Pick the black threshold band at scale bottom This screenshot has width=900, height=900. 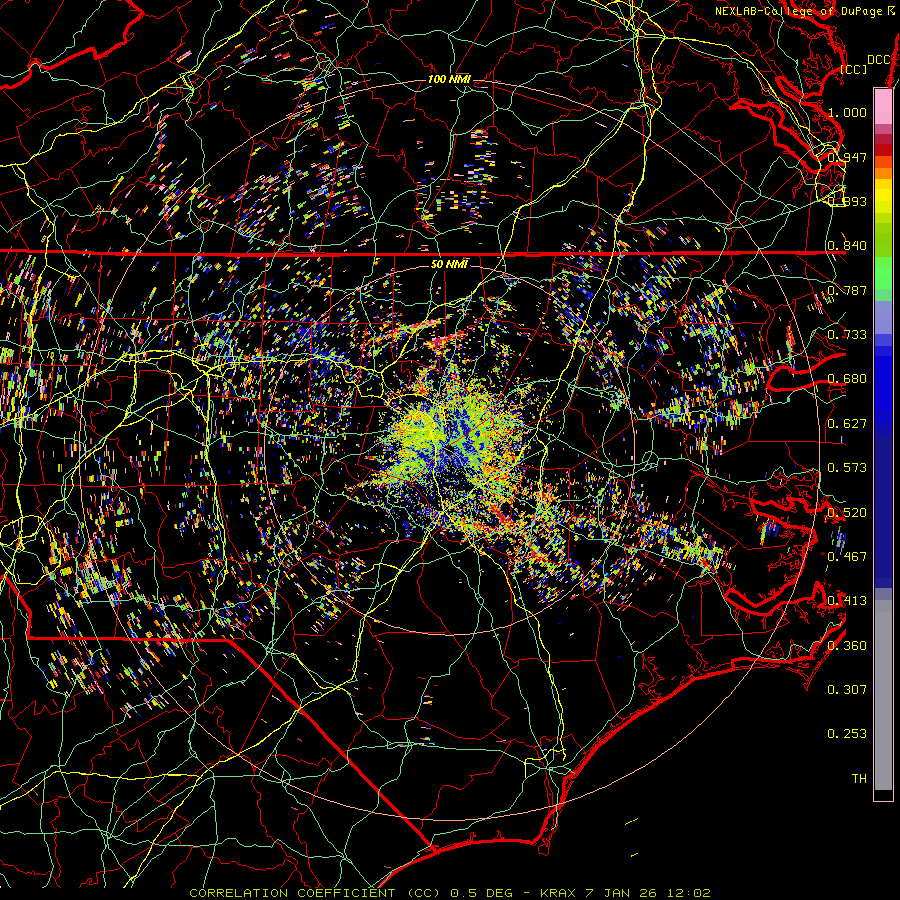click(883, 795)
